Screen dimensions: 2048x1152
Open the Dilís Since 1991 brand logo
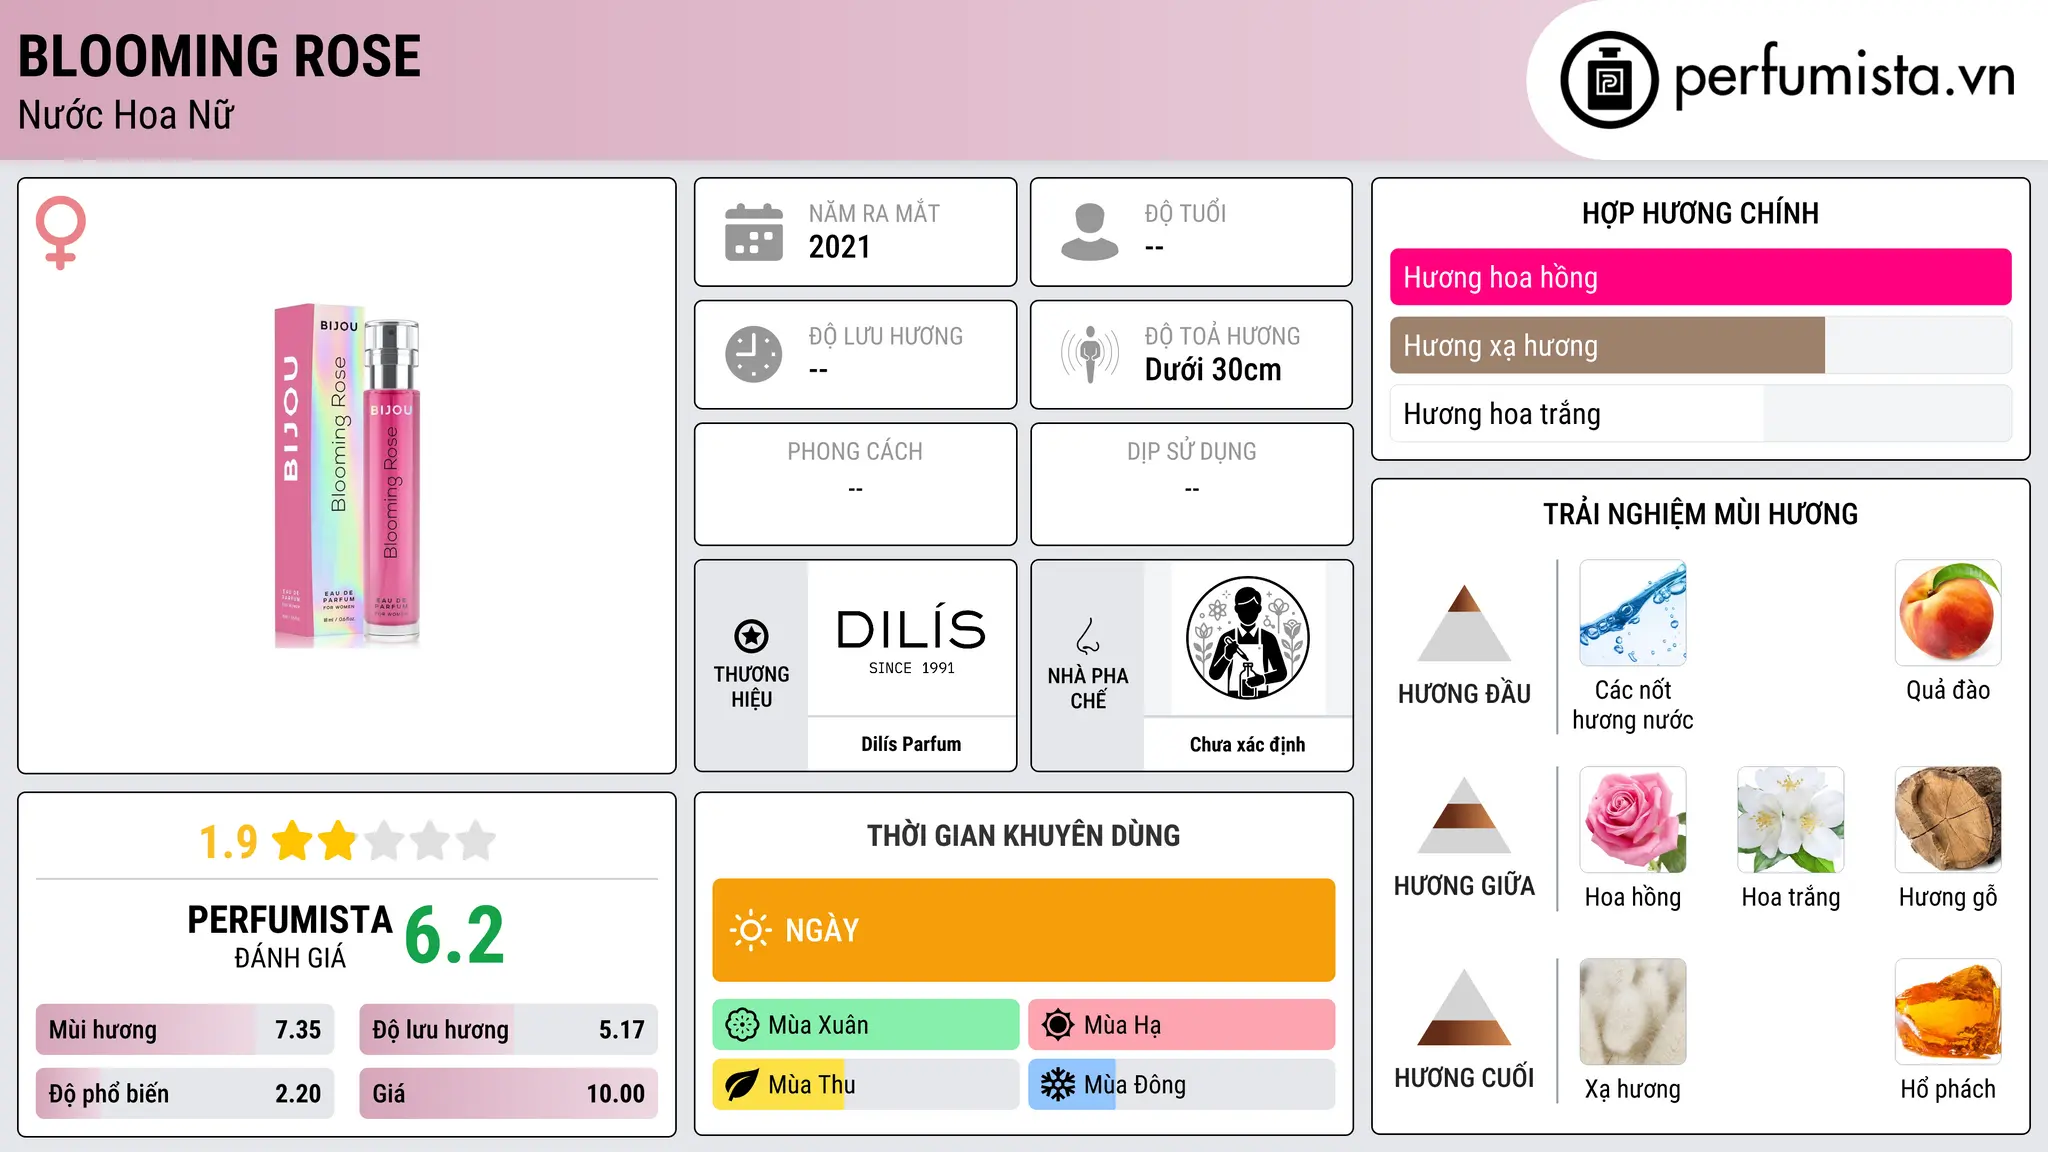[911, 638]
